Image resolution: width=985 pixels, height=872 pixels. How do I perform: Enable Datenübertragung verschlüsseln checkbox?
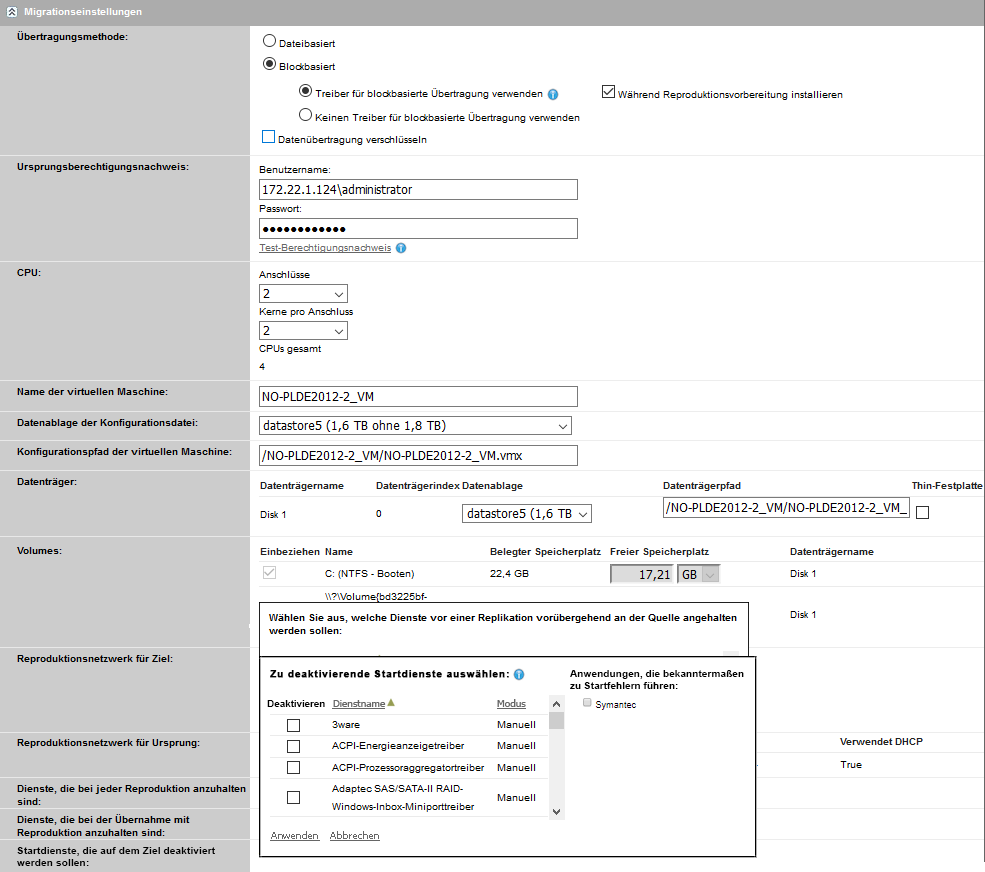(268, 138)
